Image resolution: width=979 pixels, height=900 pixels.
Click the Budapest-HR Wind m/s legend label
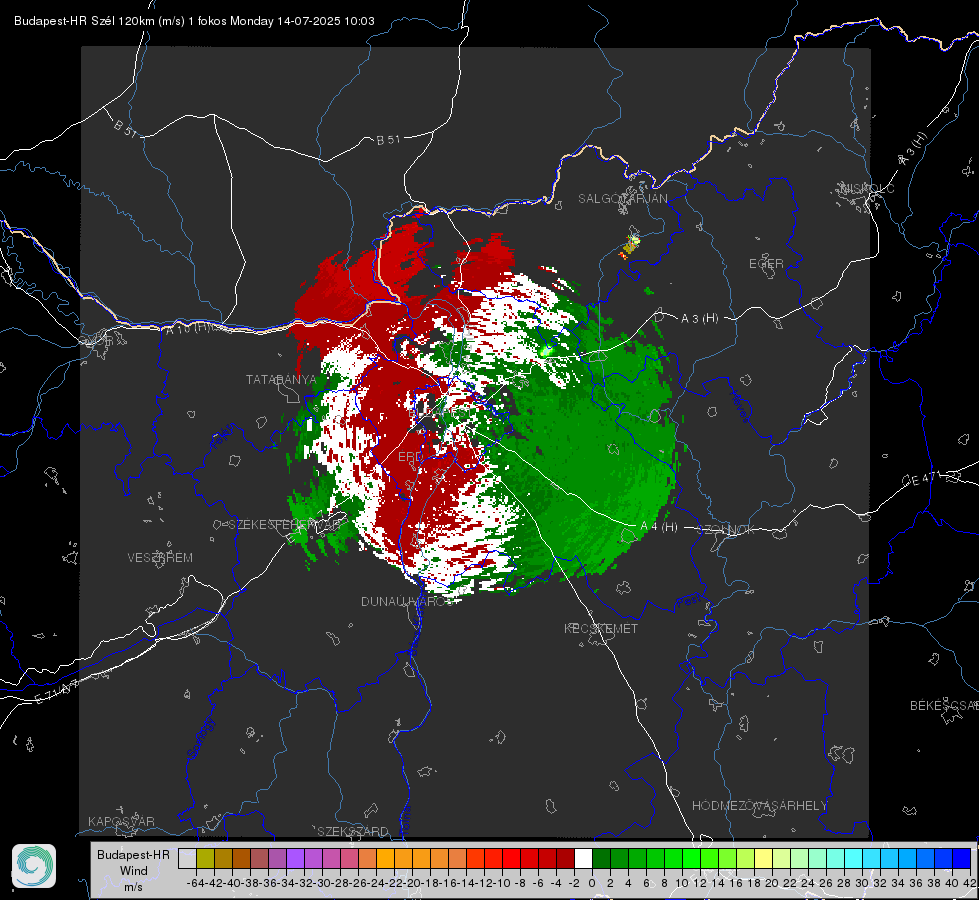coord(134,871)
